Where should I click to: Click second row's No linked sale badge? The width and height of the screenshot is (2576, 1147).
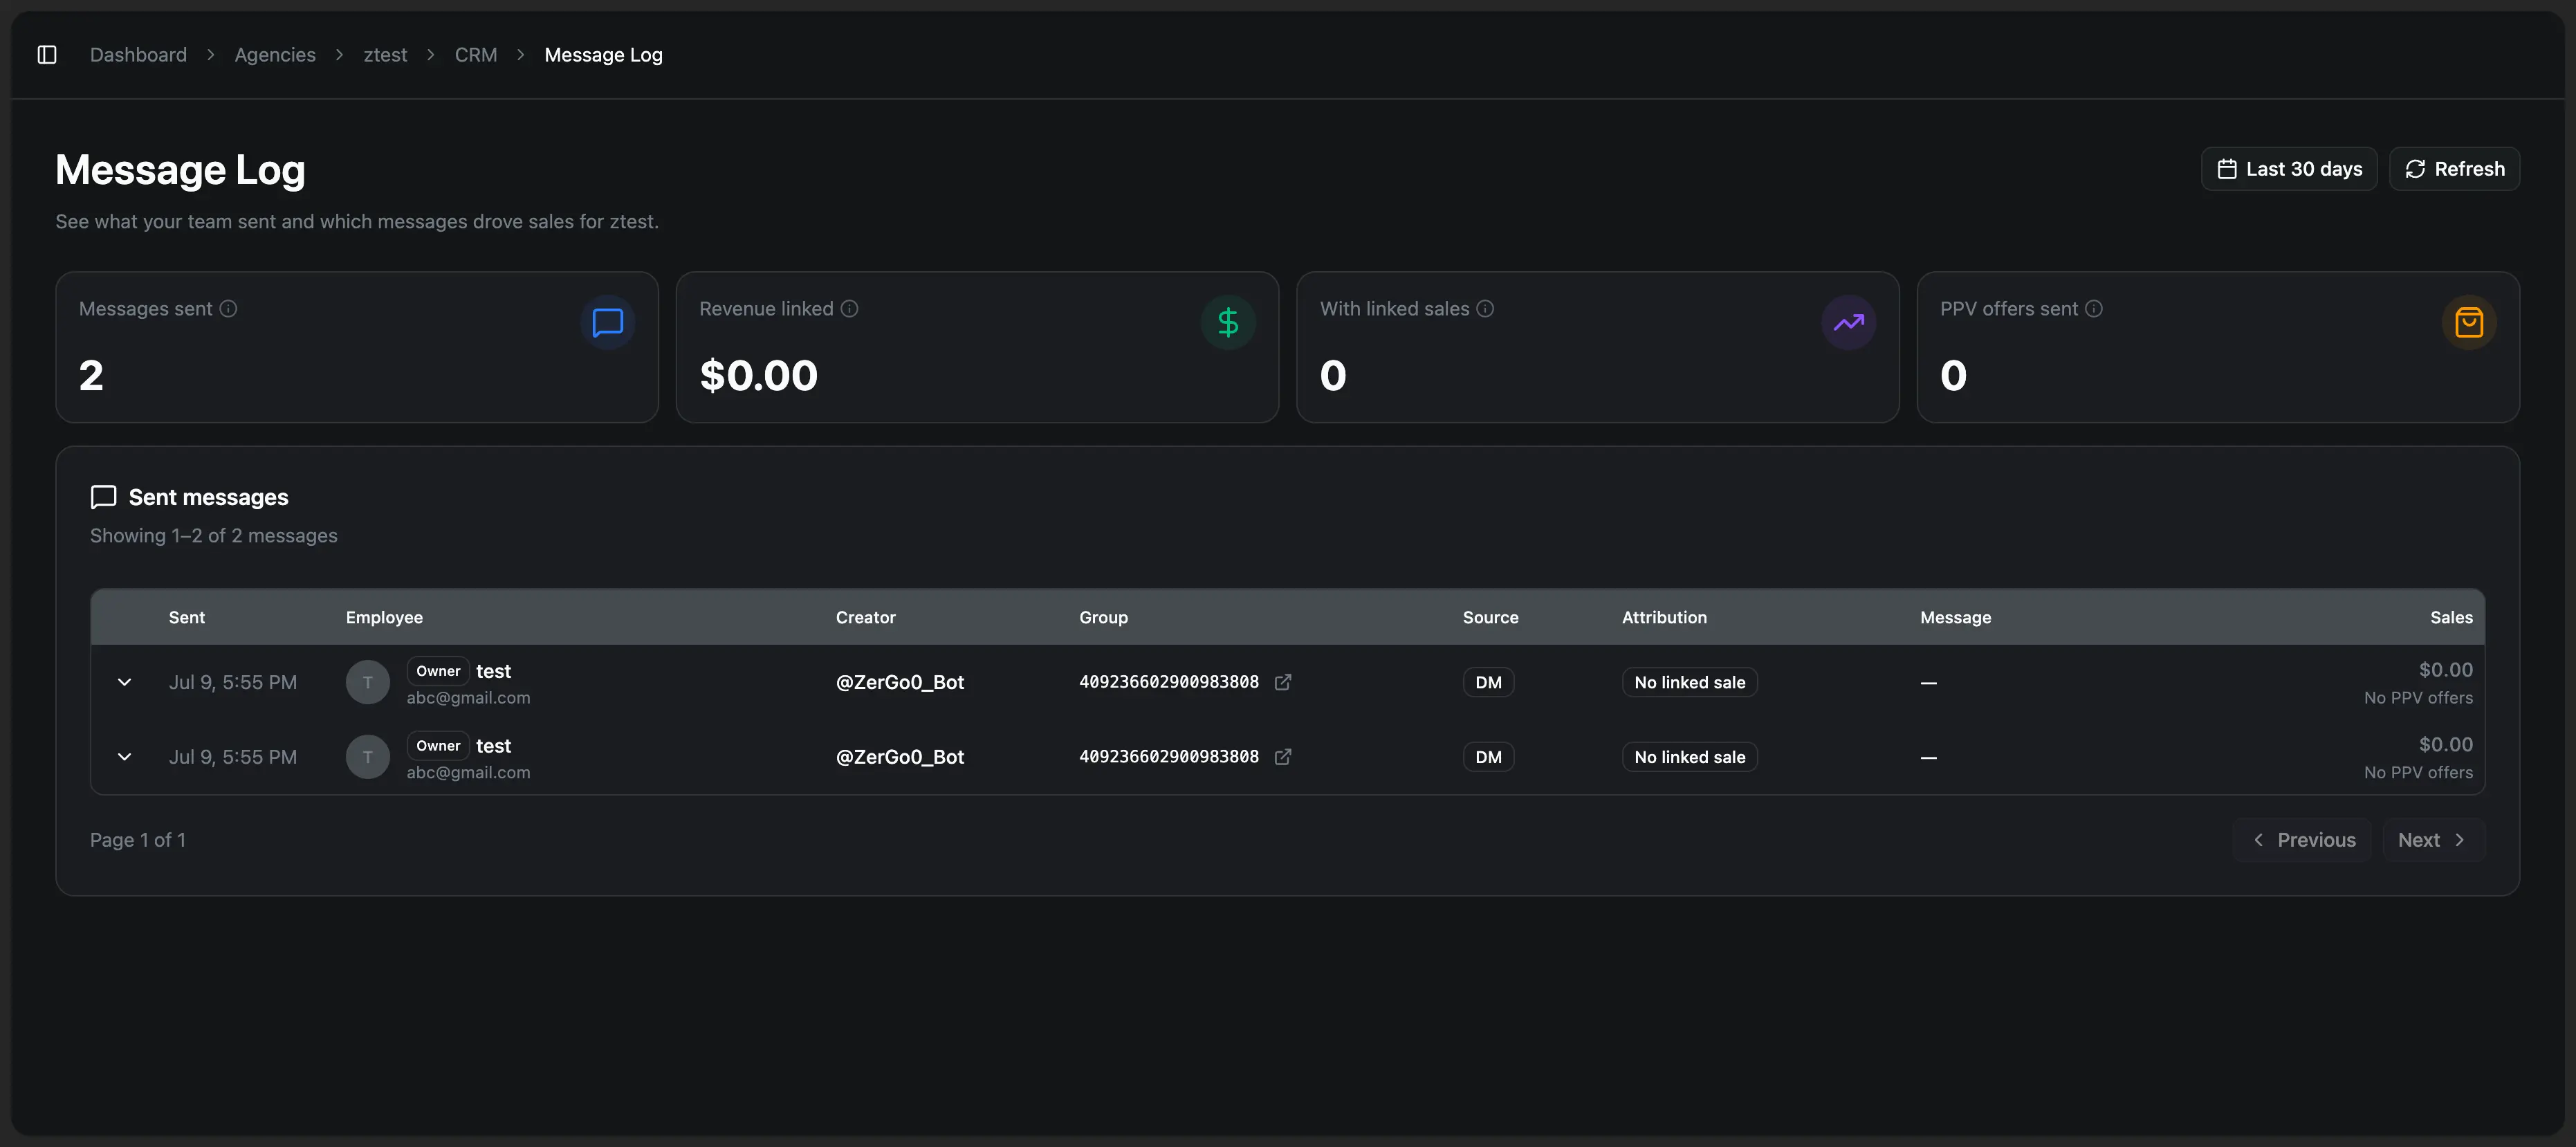click(x=1689, y=757)
